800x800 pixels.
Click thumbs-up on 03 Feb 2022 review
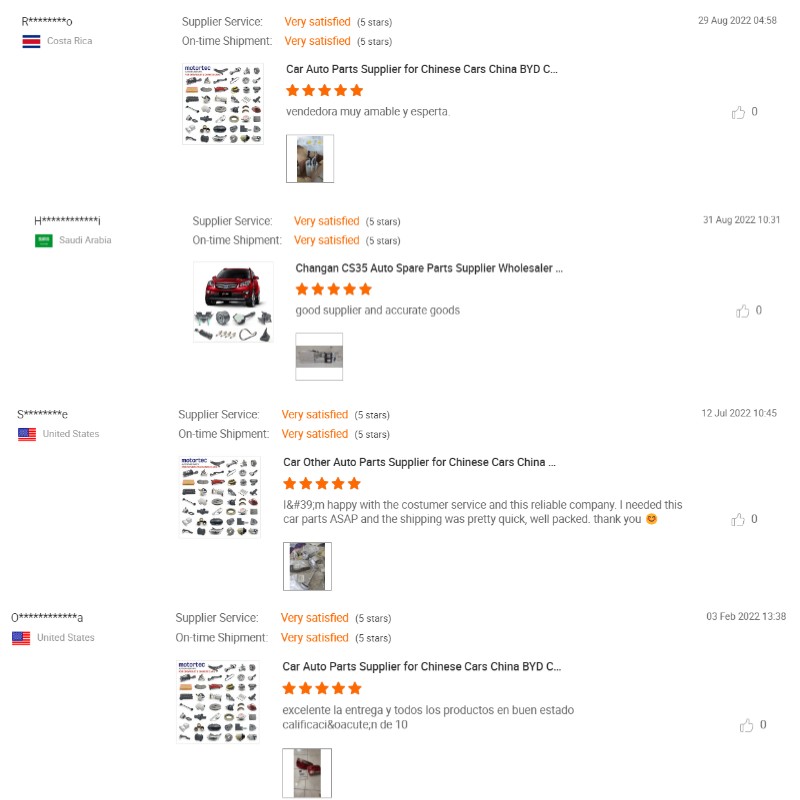coord(747,725)
